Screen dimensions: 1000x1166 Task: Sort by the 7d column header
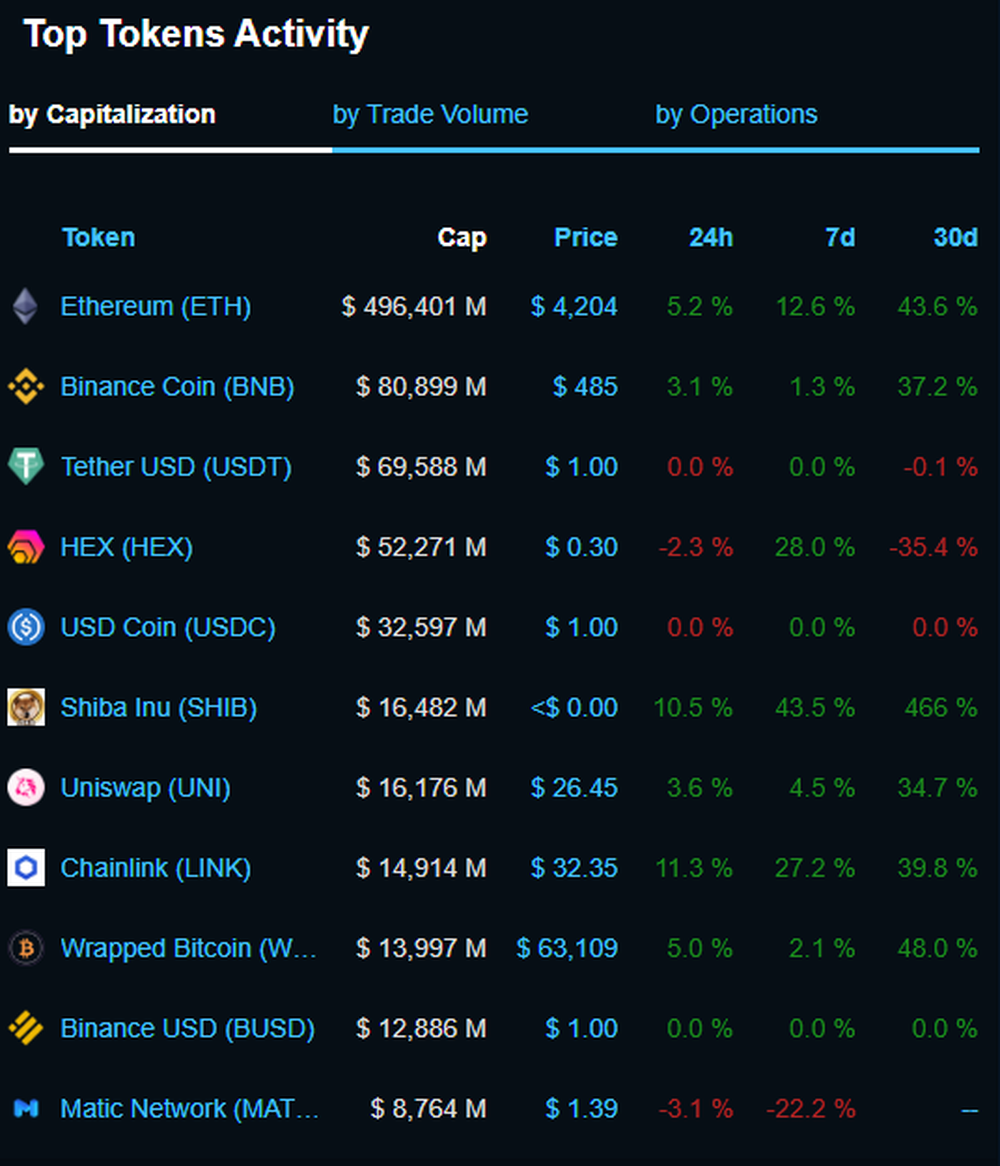840,237
